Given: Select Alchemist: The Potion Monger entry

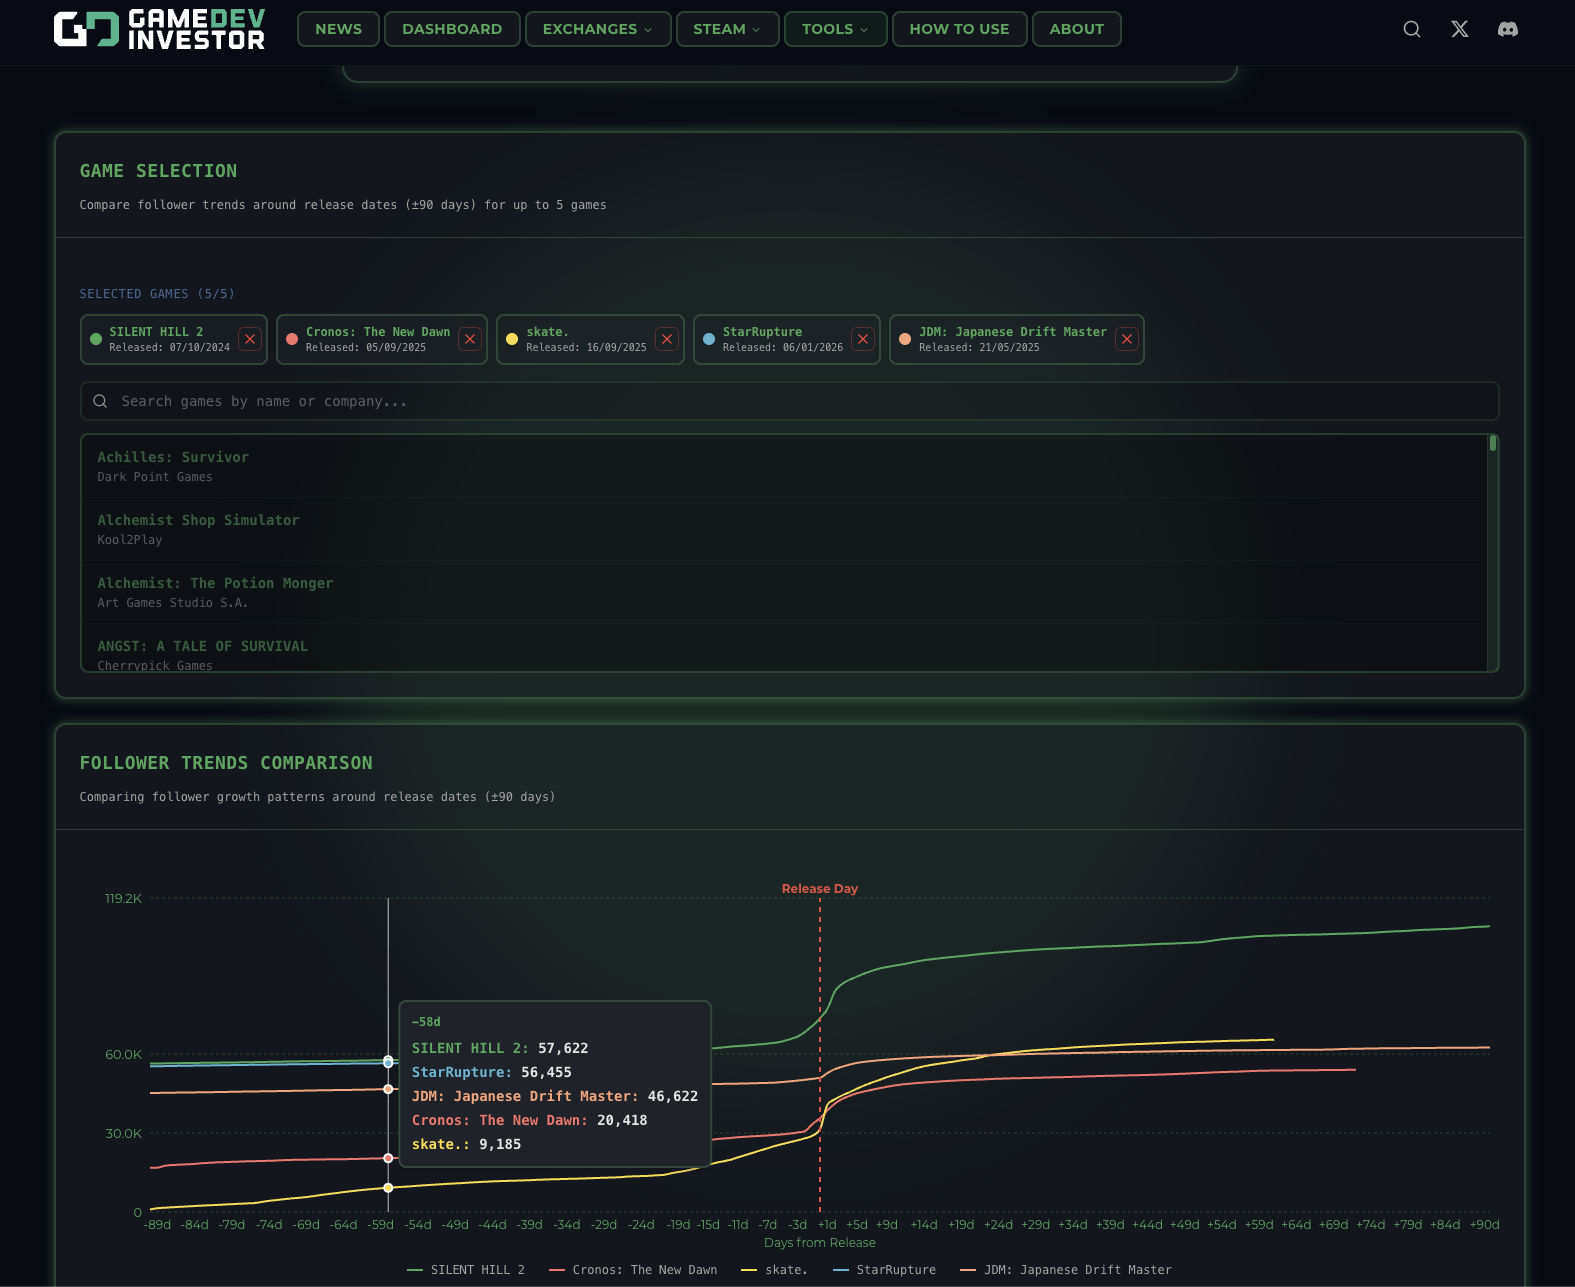Looking at the screenshot, I should [783, 592].
